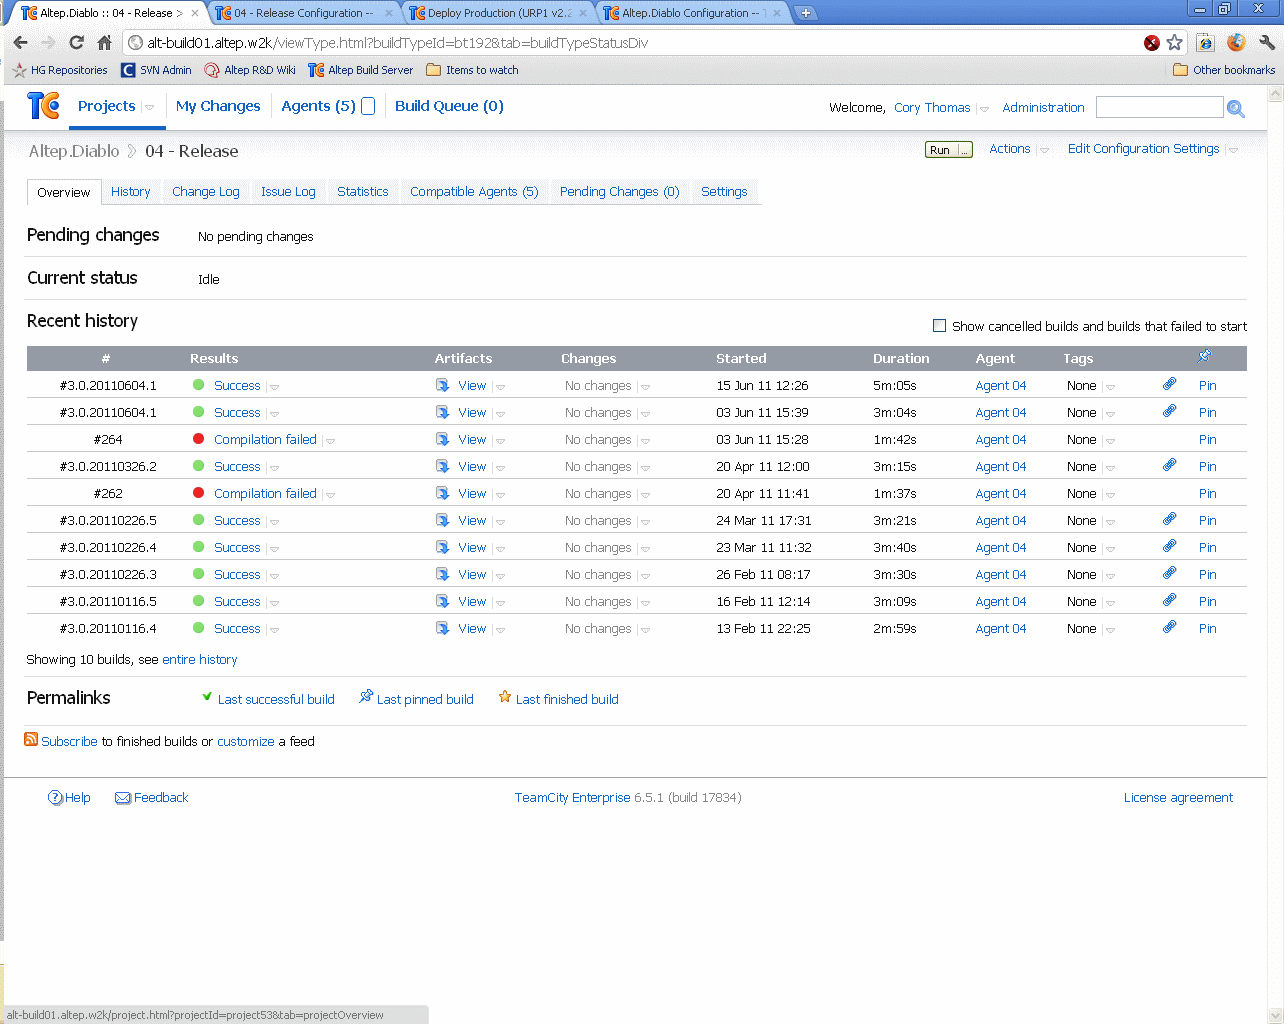Open Agent 04 link for #3.0.20110226.5
The width and height of the screenshot is (1284, 1024).
point(1001,521)
